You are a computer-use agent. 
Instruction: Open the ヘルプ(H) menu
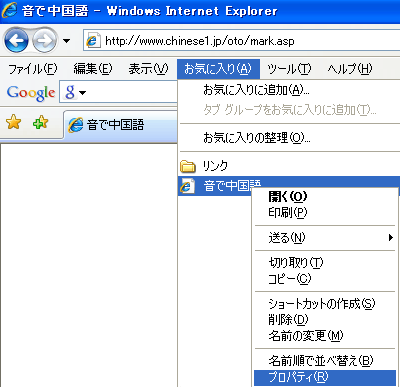click(x=349, y=69)
